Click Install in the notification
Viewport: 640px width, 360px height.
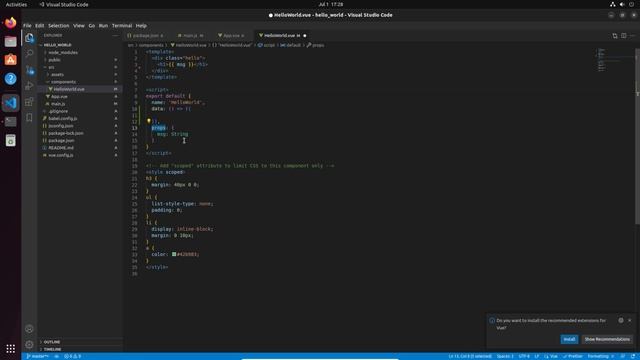[569, 339]
